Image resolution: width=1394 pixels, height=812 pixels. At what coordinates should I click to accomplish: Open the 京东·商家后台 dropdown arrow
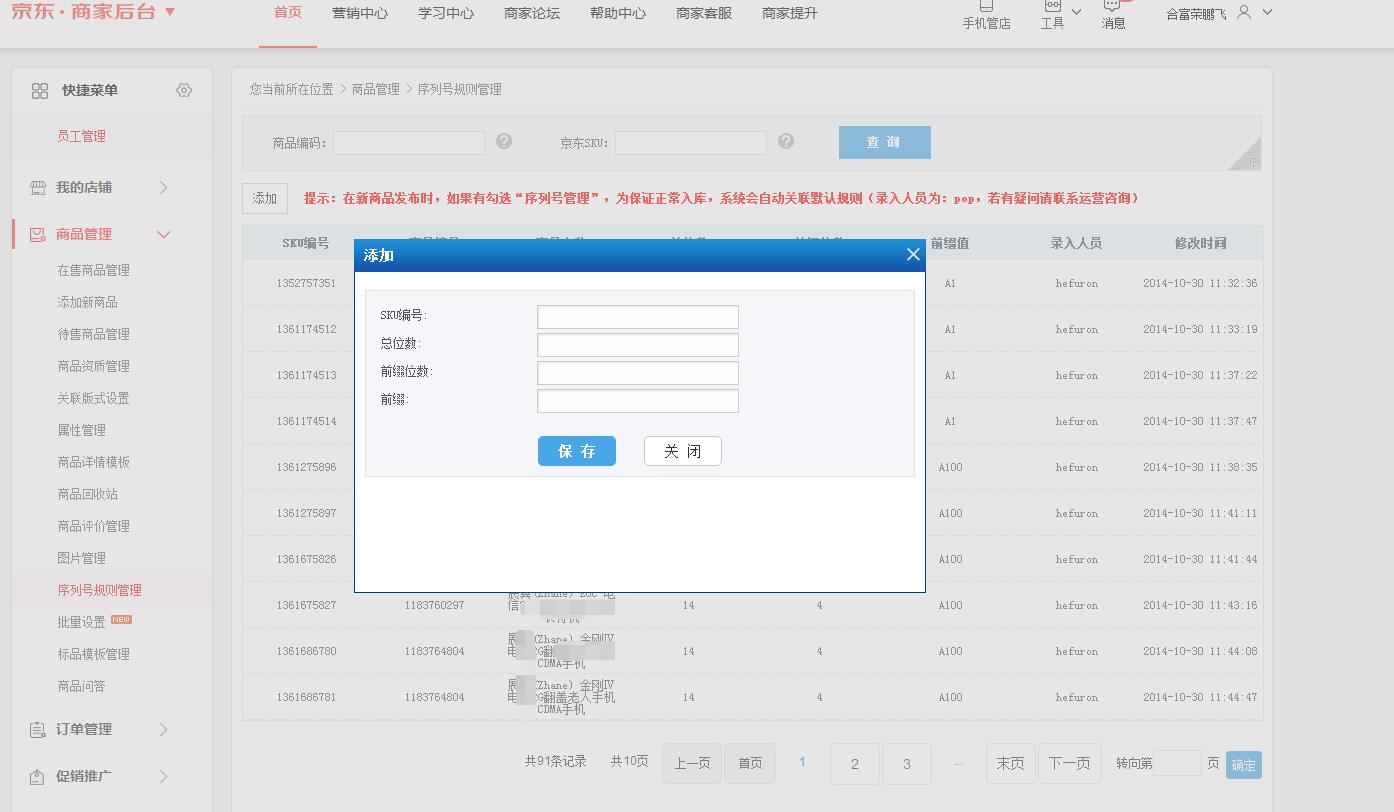(x=170, y=12)
